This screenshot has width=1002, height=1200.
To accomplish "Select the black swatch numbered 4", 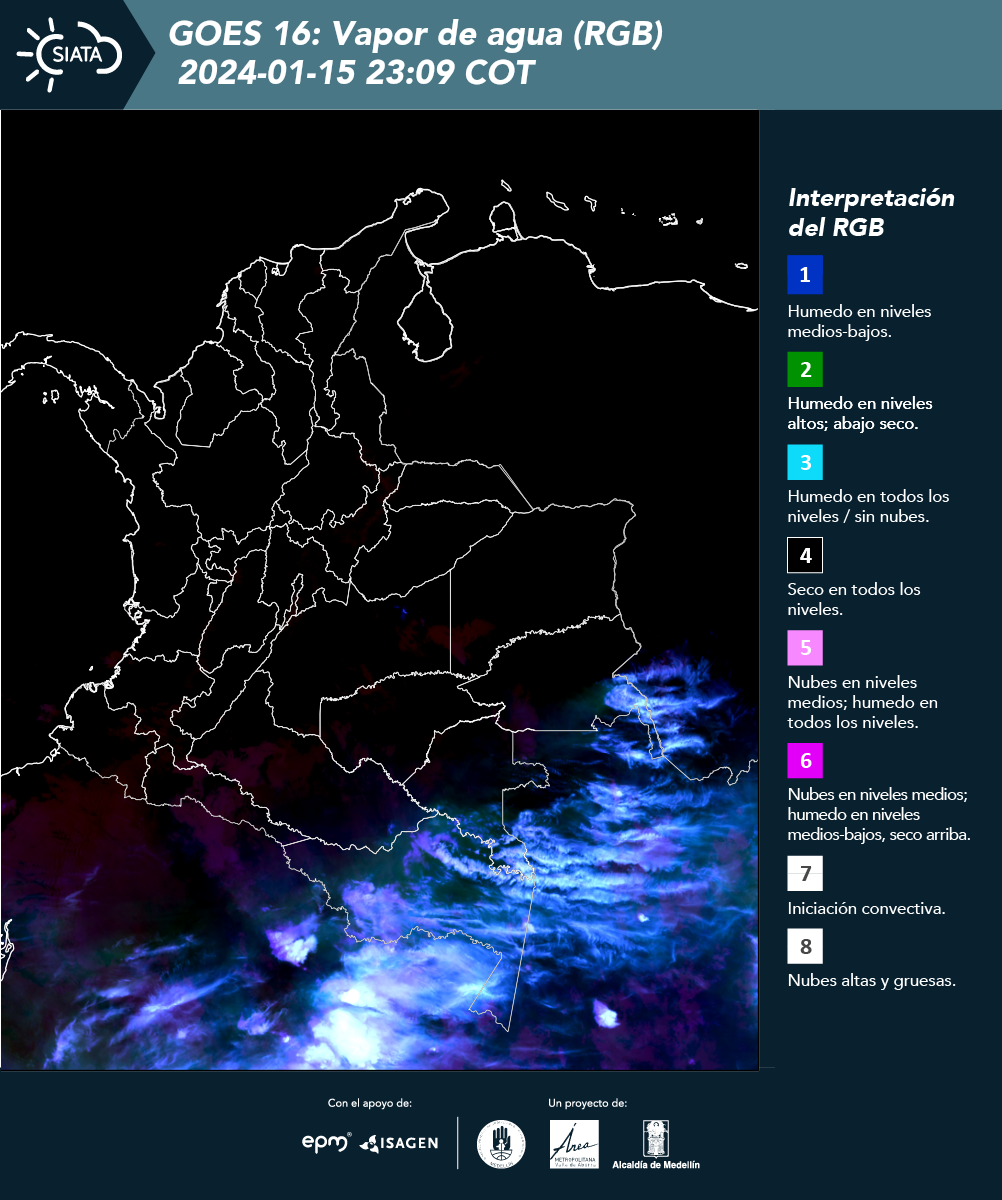I will tap(805, 555).
